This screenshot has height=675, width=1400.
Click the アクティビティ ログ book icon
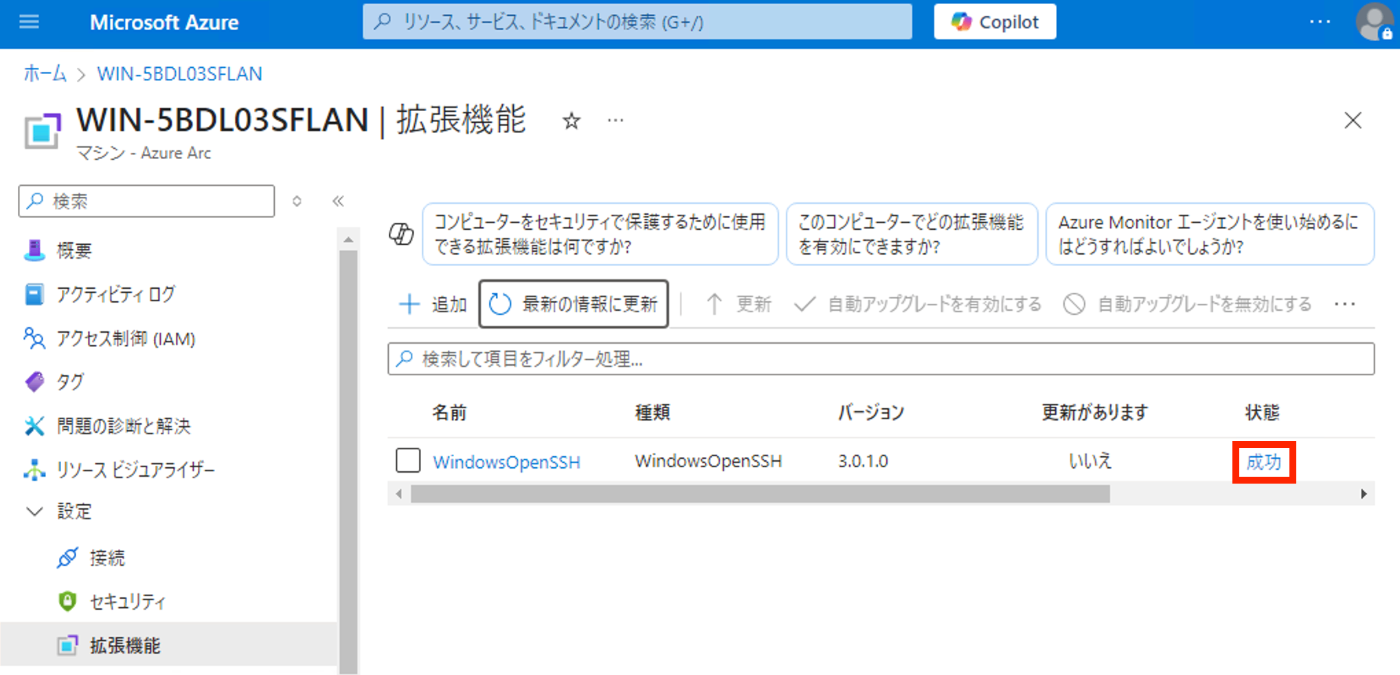coord(35,294)
